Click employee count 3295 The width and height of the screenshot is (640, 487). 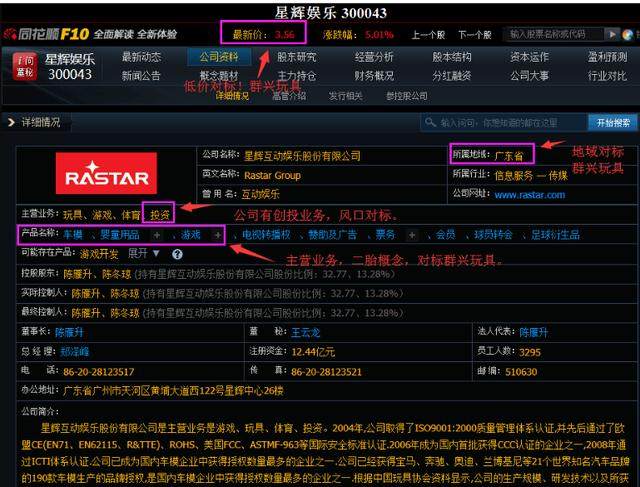pos(530,352)
